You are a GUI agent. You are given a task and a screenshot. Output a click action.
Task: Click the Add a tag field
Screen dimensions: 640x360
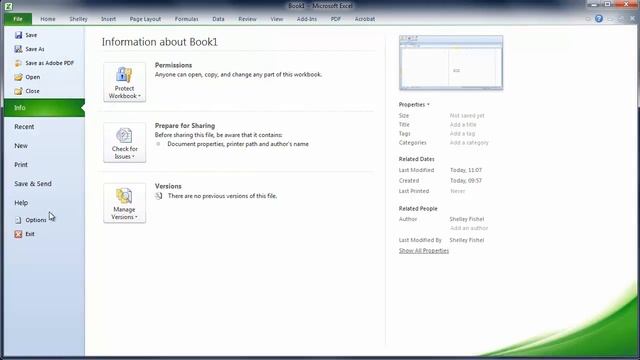462,133
